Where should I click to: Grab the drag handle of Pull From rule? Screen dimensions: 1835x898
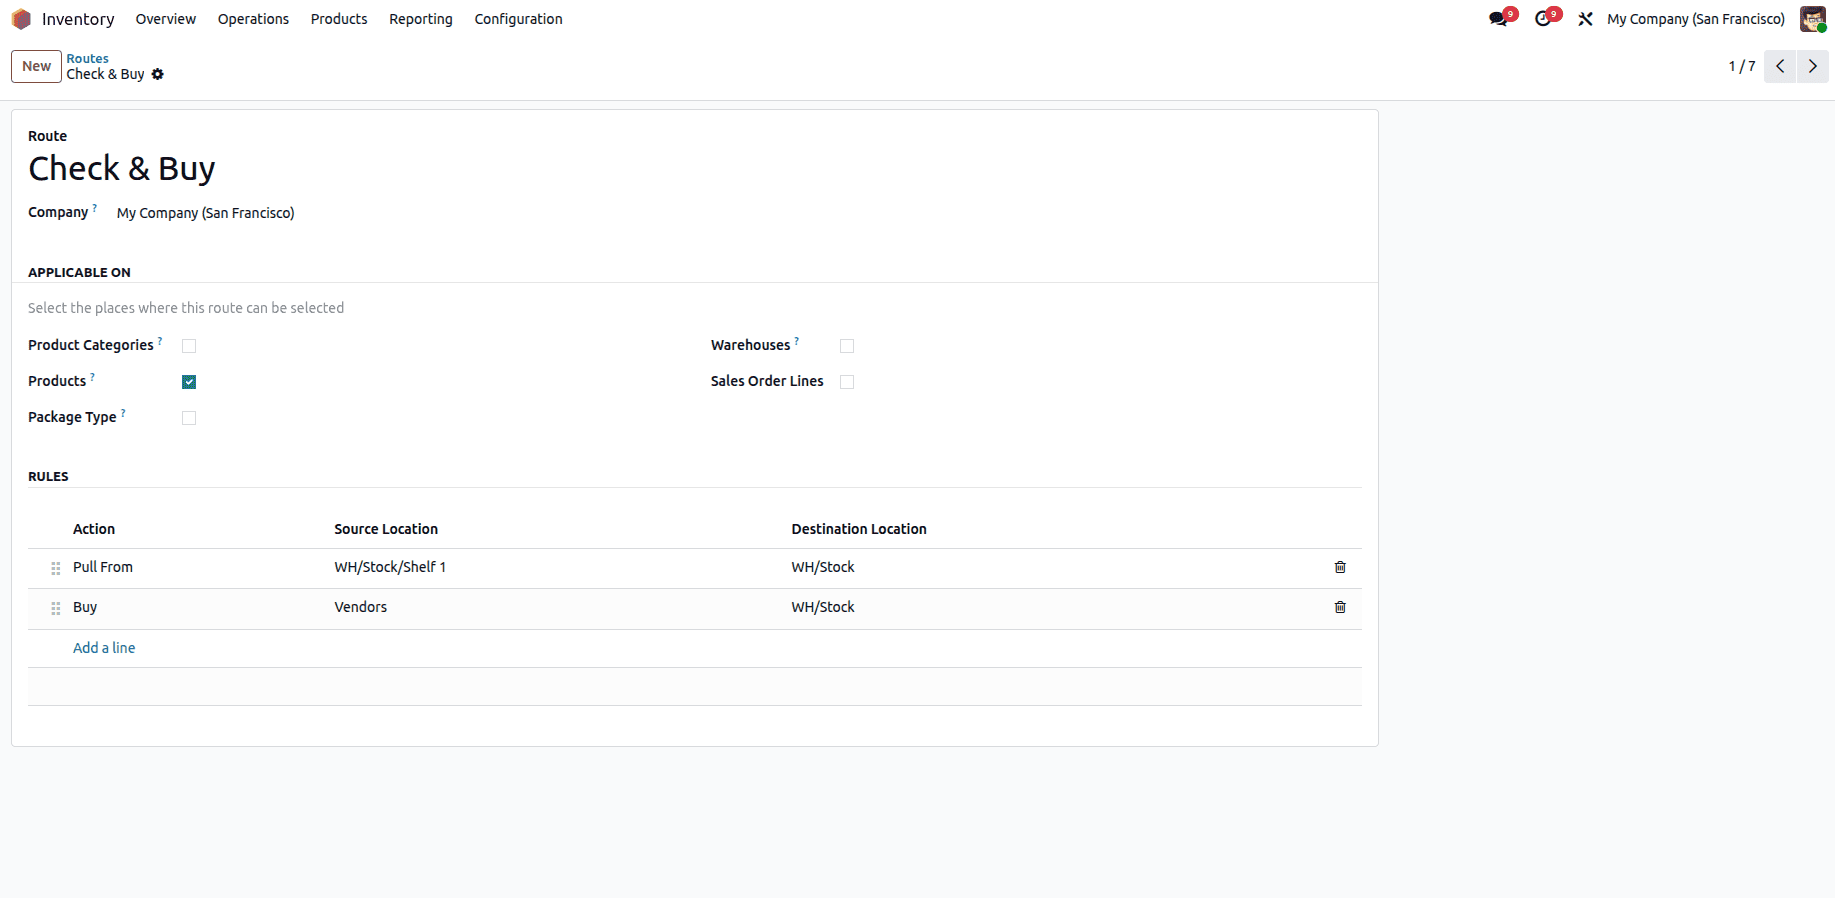(56, 568)
